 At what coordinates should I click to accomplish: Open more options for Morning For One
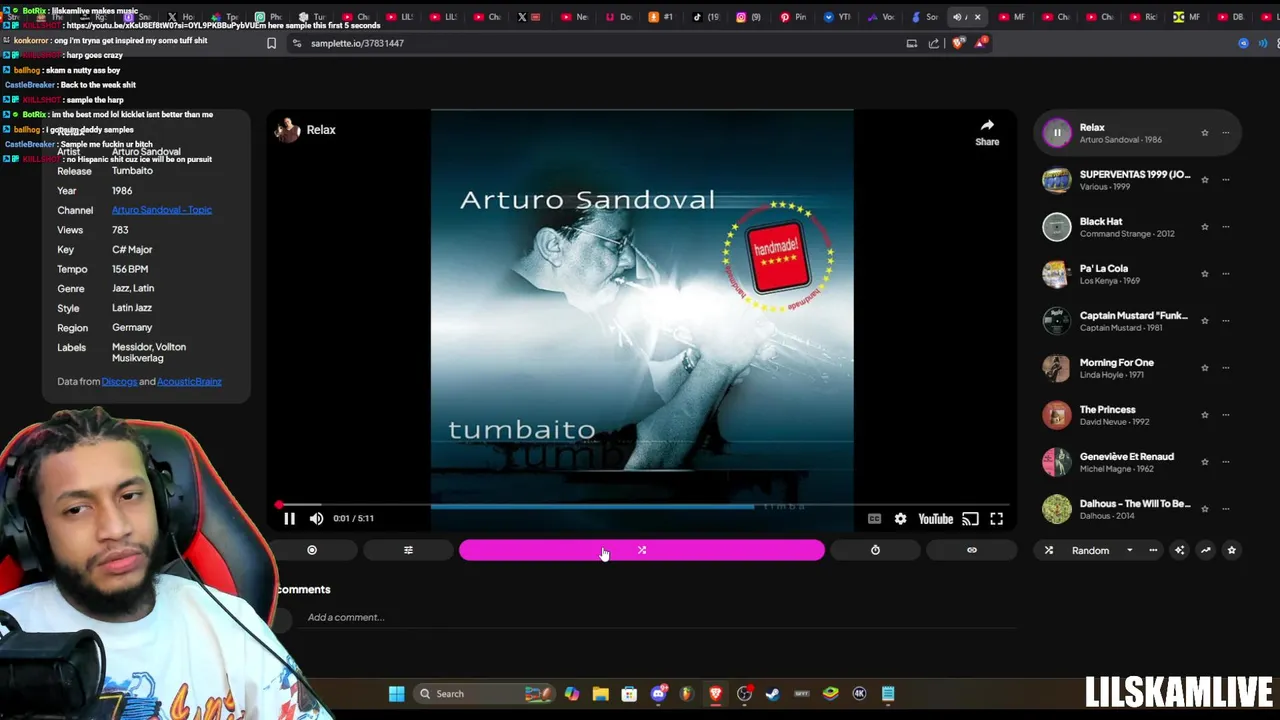point(1225,368)
